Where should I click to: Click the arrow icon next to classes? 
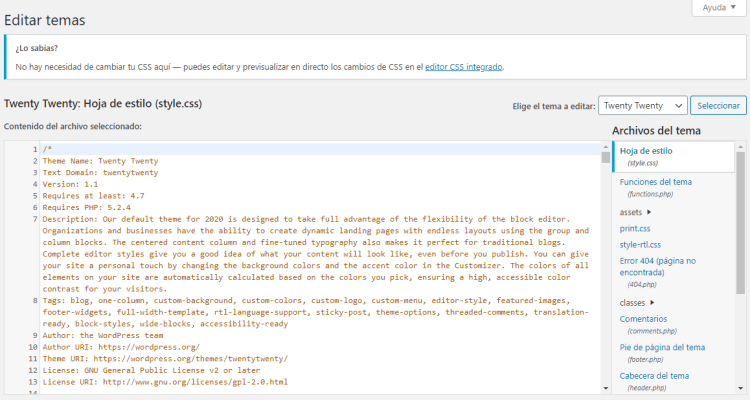pyautogui.click(x=651, y=302)
